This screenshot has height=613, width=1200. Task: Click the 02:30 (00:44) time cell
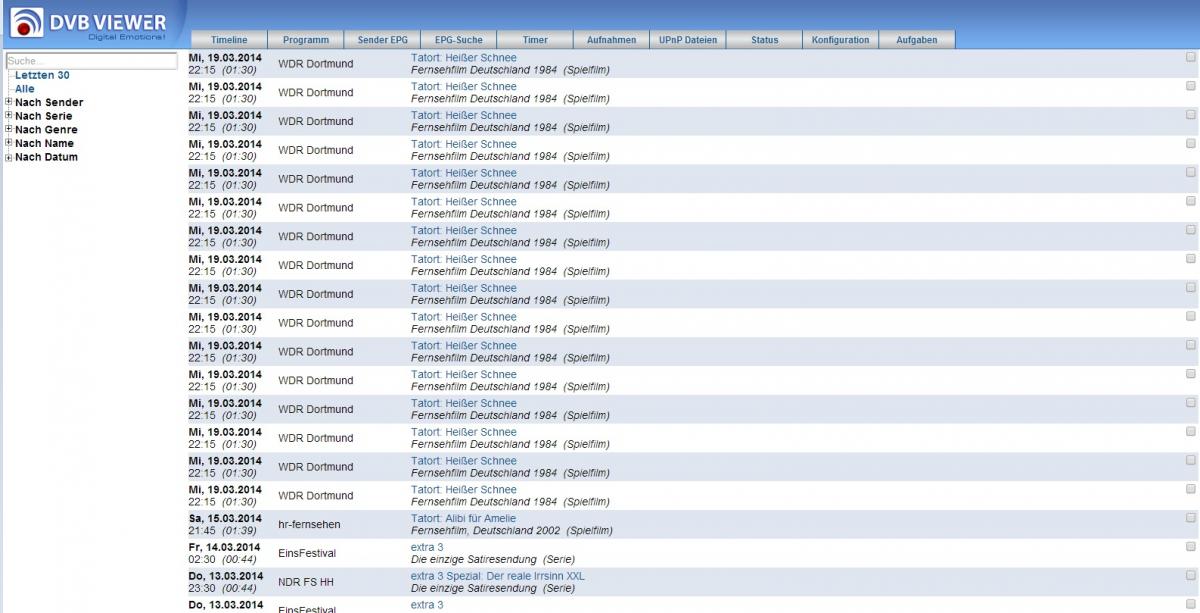click(222, 560)
